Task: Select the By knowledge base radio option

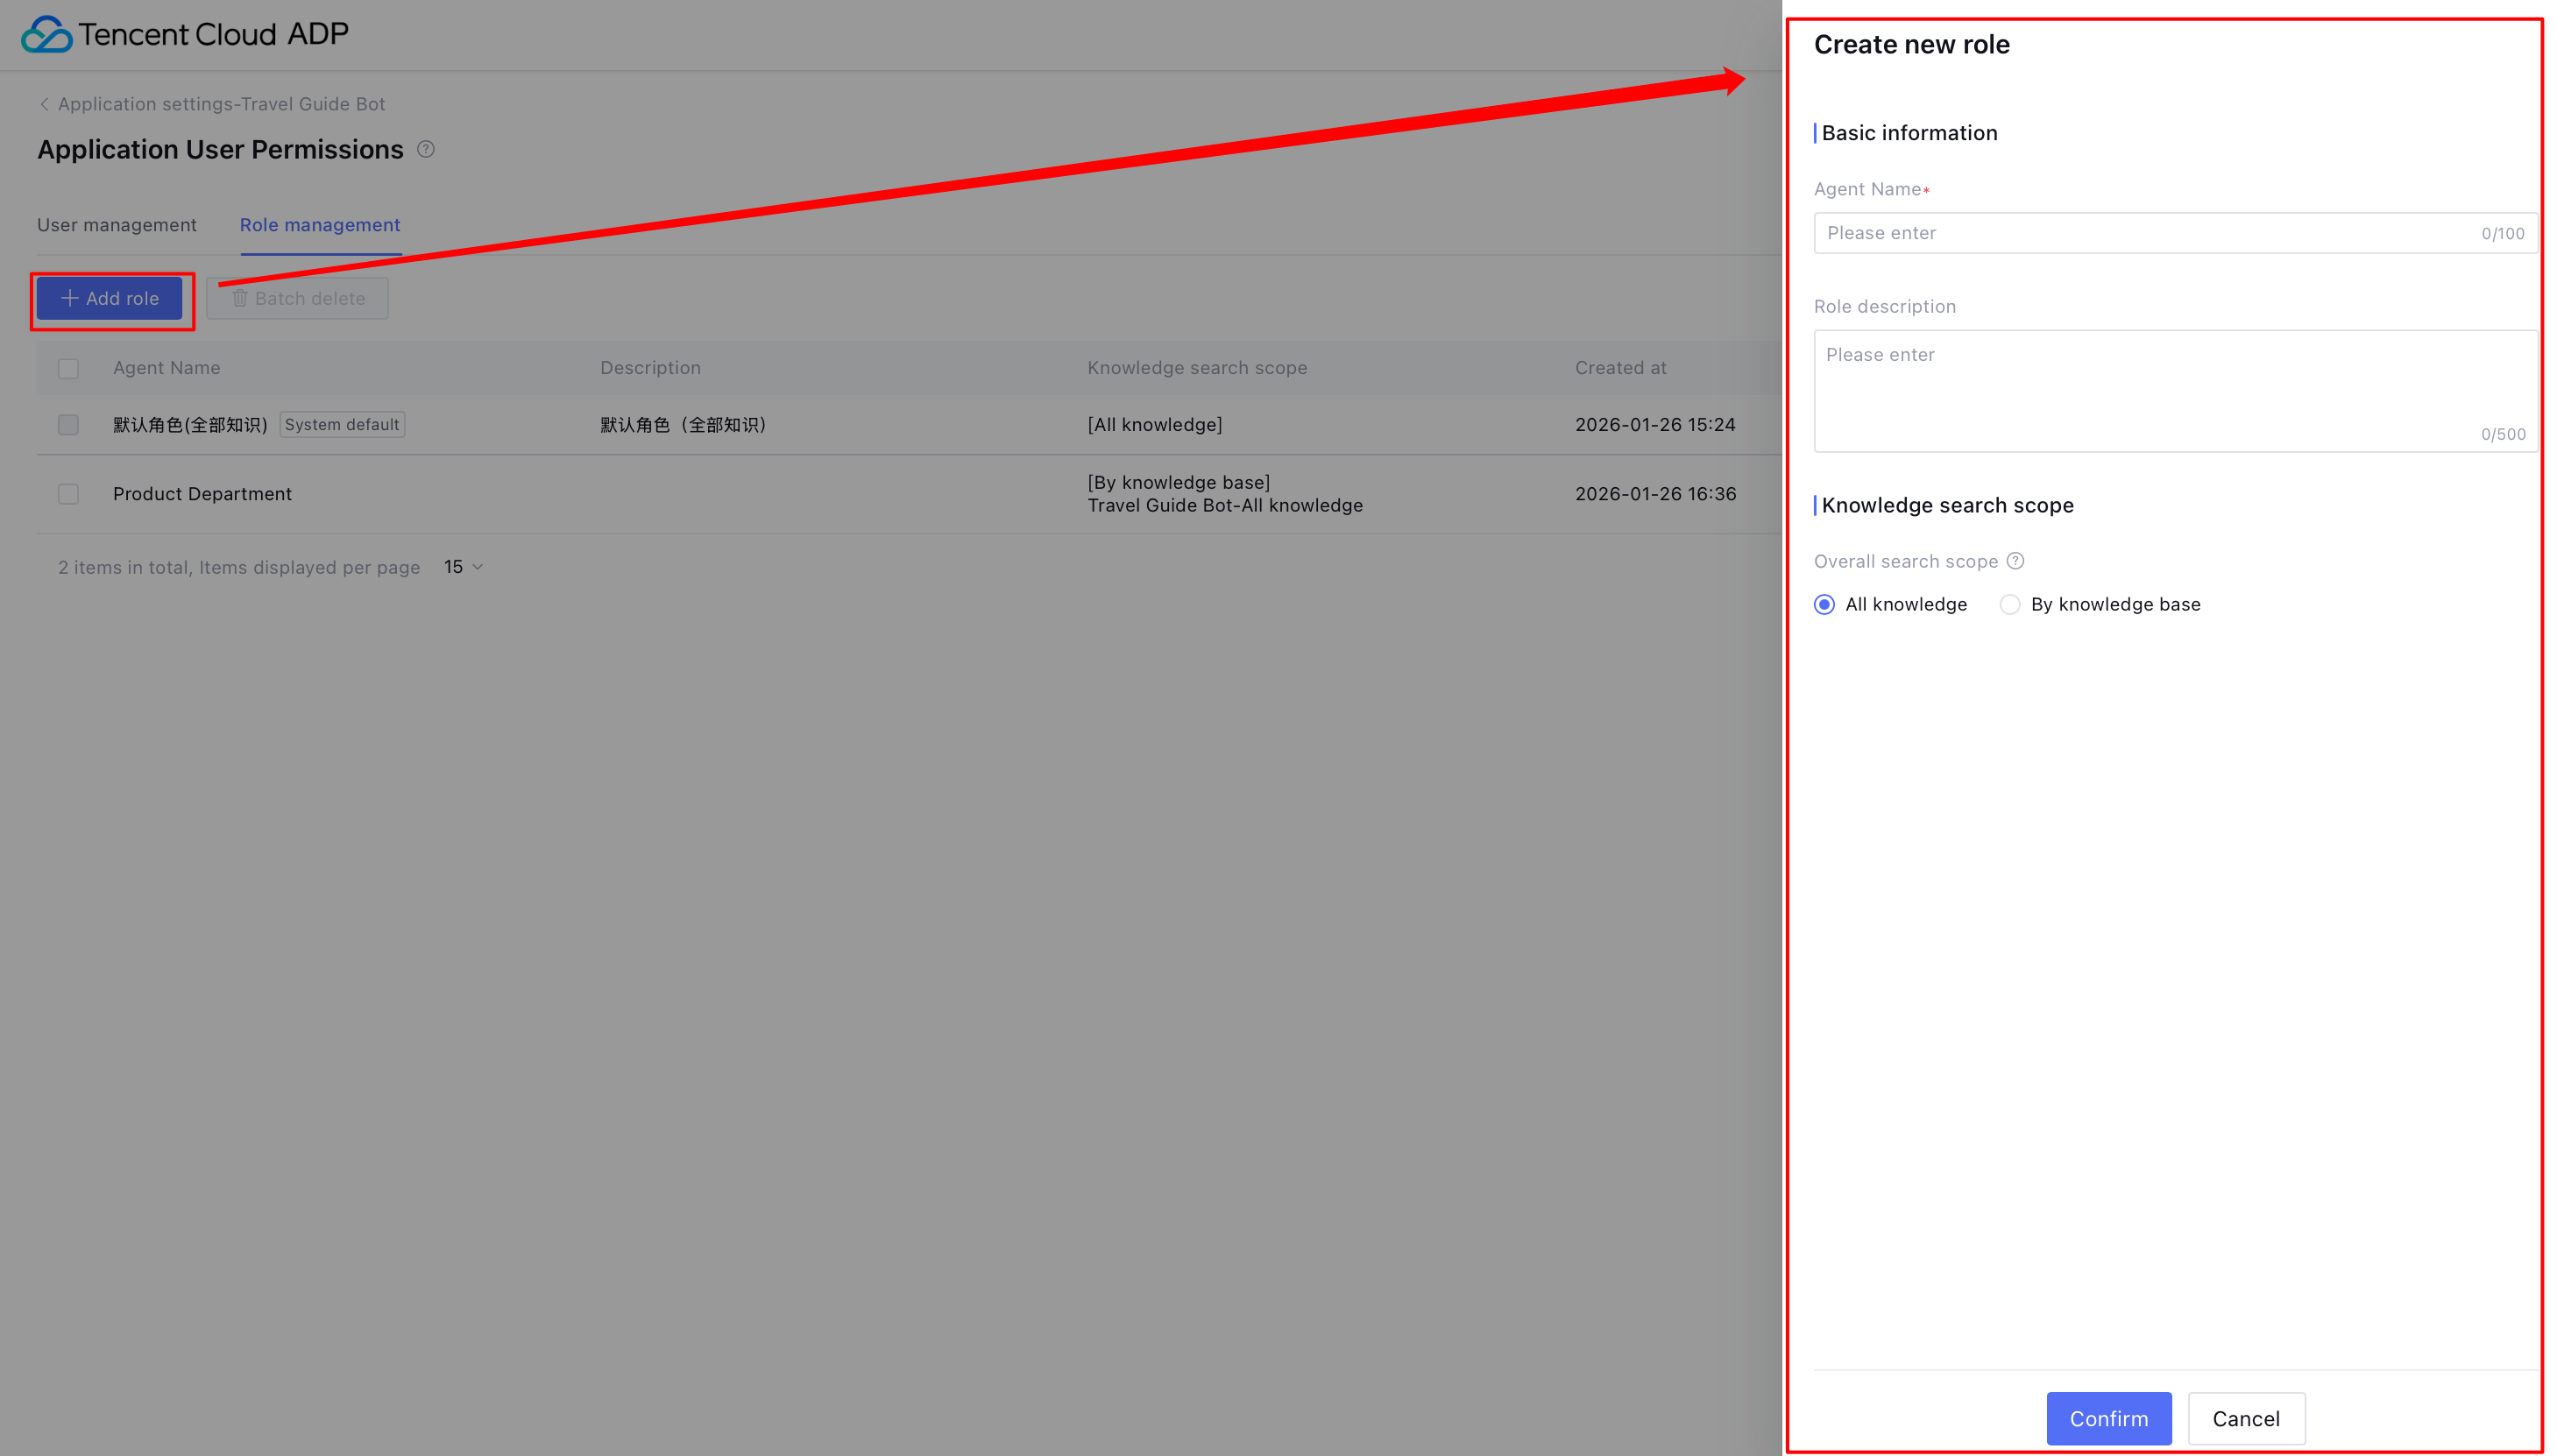Action: 2010,604
